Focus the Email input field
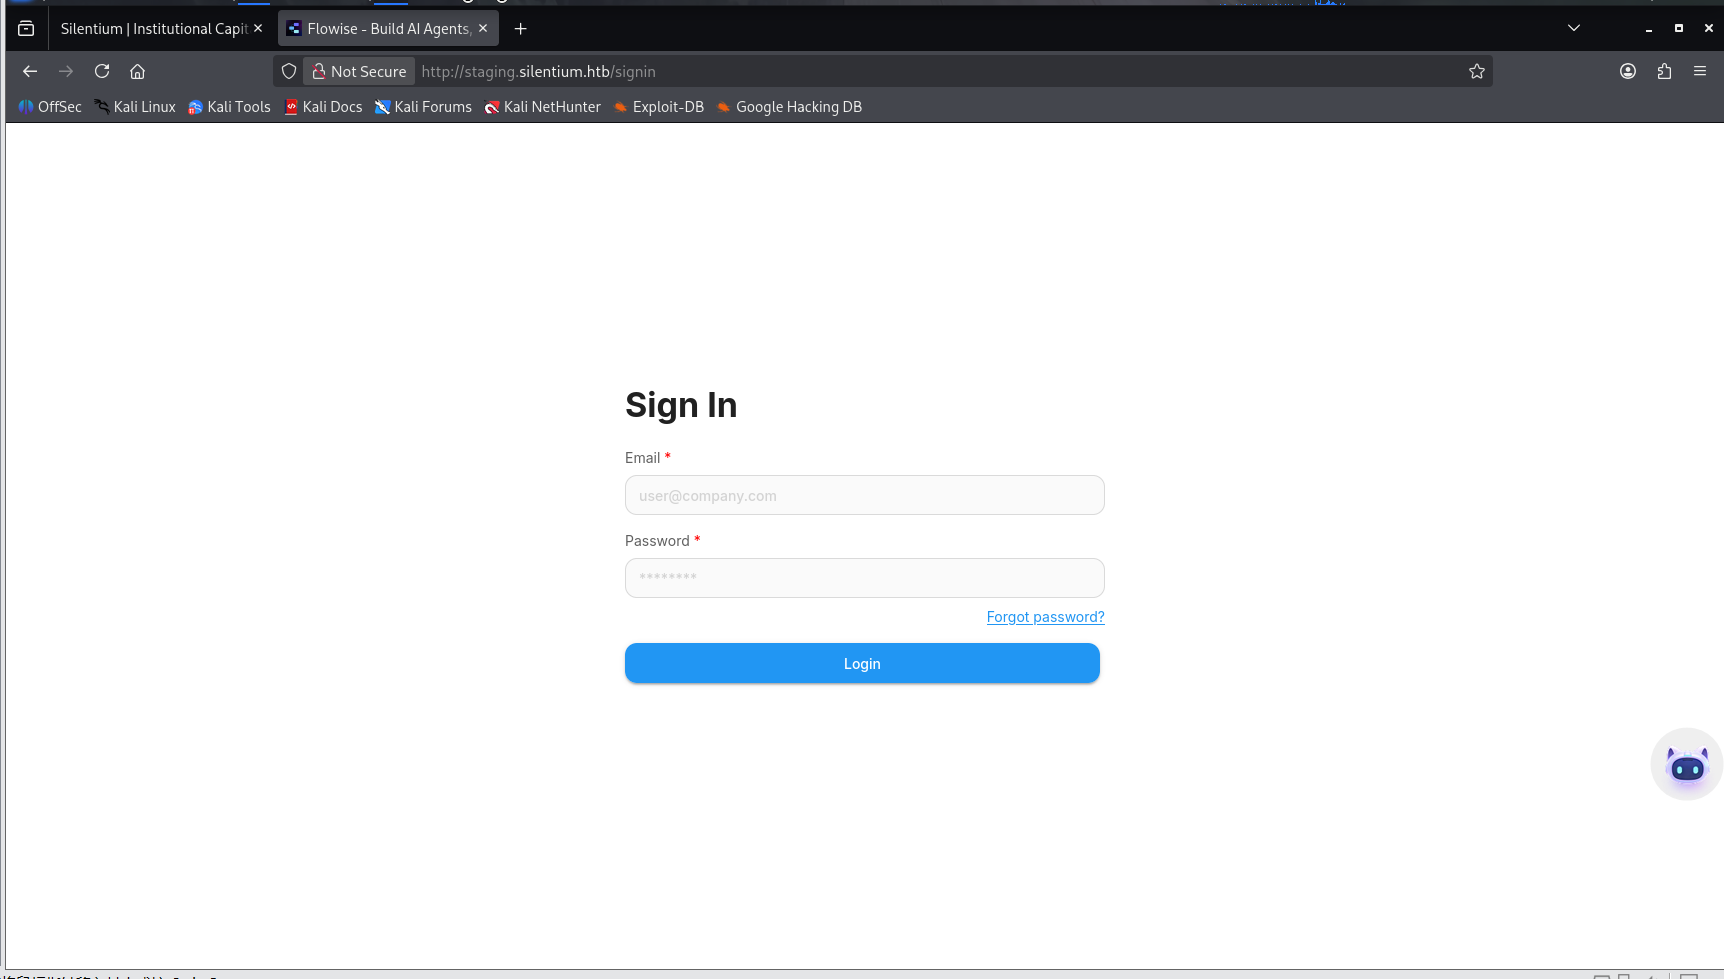1724x979 pixels. pos(864,495)
